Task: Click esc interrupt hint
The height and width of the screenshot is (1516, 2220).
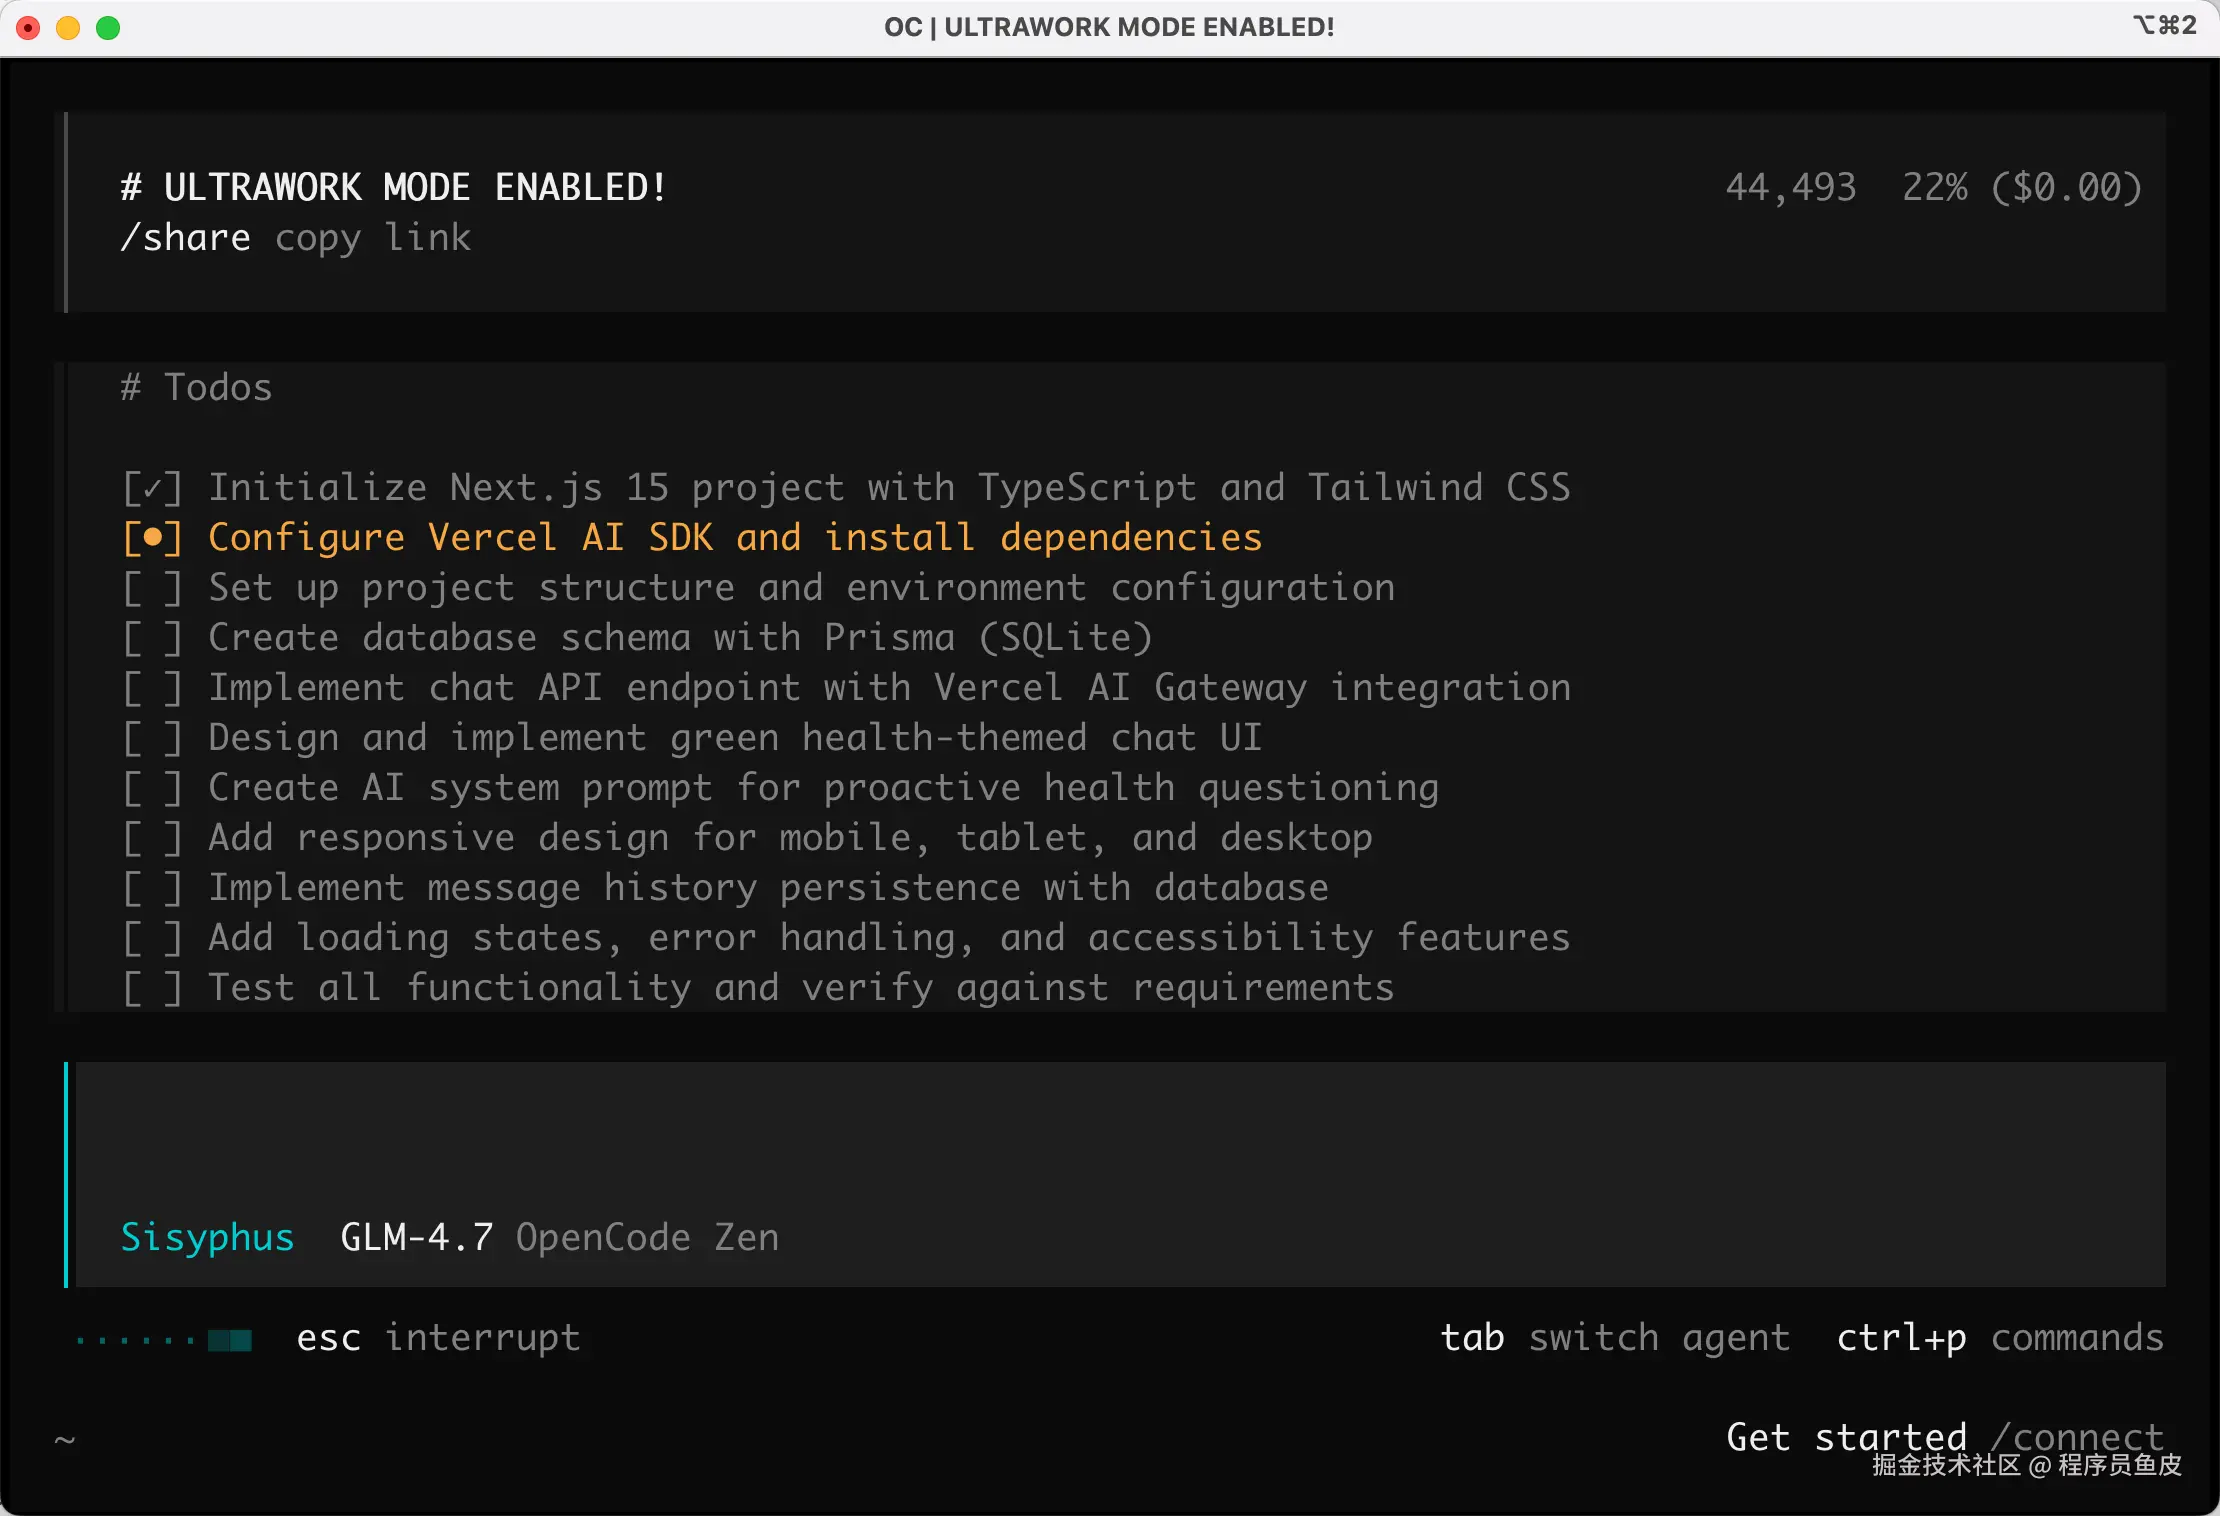Action: coord(438,1337)
